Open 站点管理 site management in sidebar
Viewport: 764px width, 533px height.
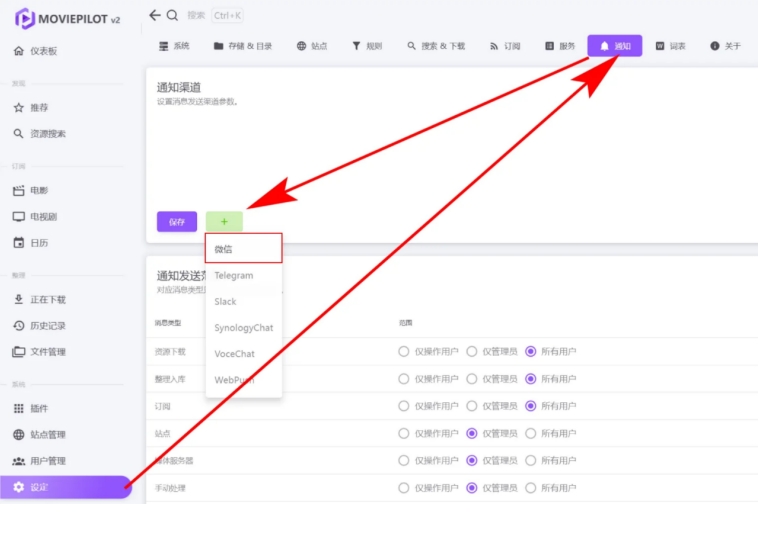point(39,435)
